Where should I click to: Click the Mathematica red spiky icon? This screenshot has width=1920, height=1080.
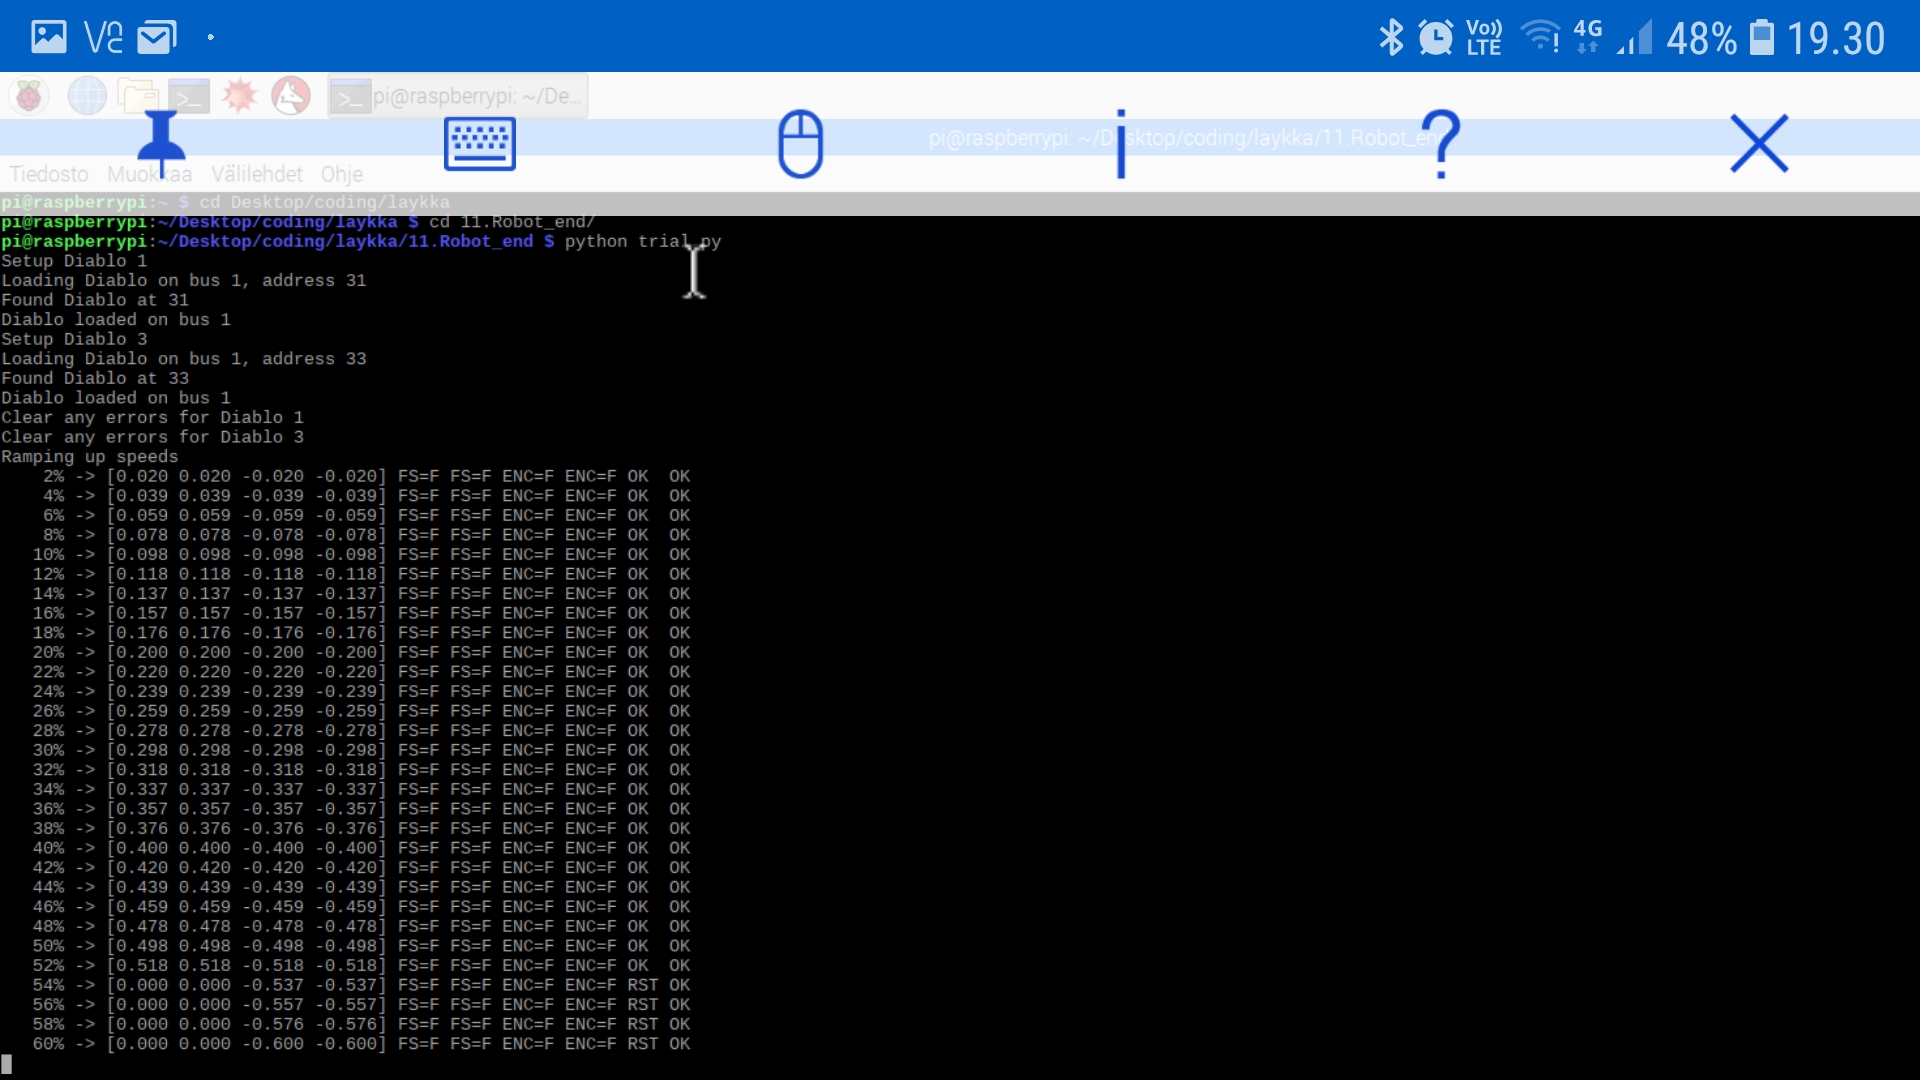click(x=239, y=97)
